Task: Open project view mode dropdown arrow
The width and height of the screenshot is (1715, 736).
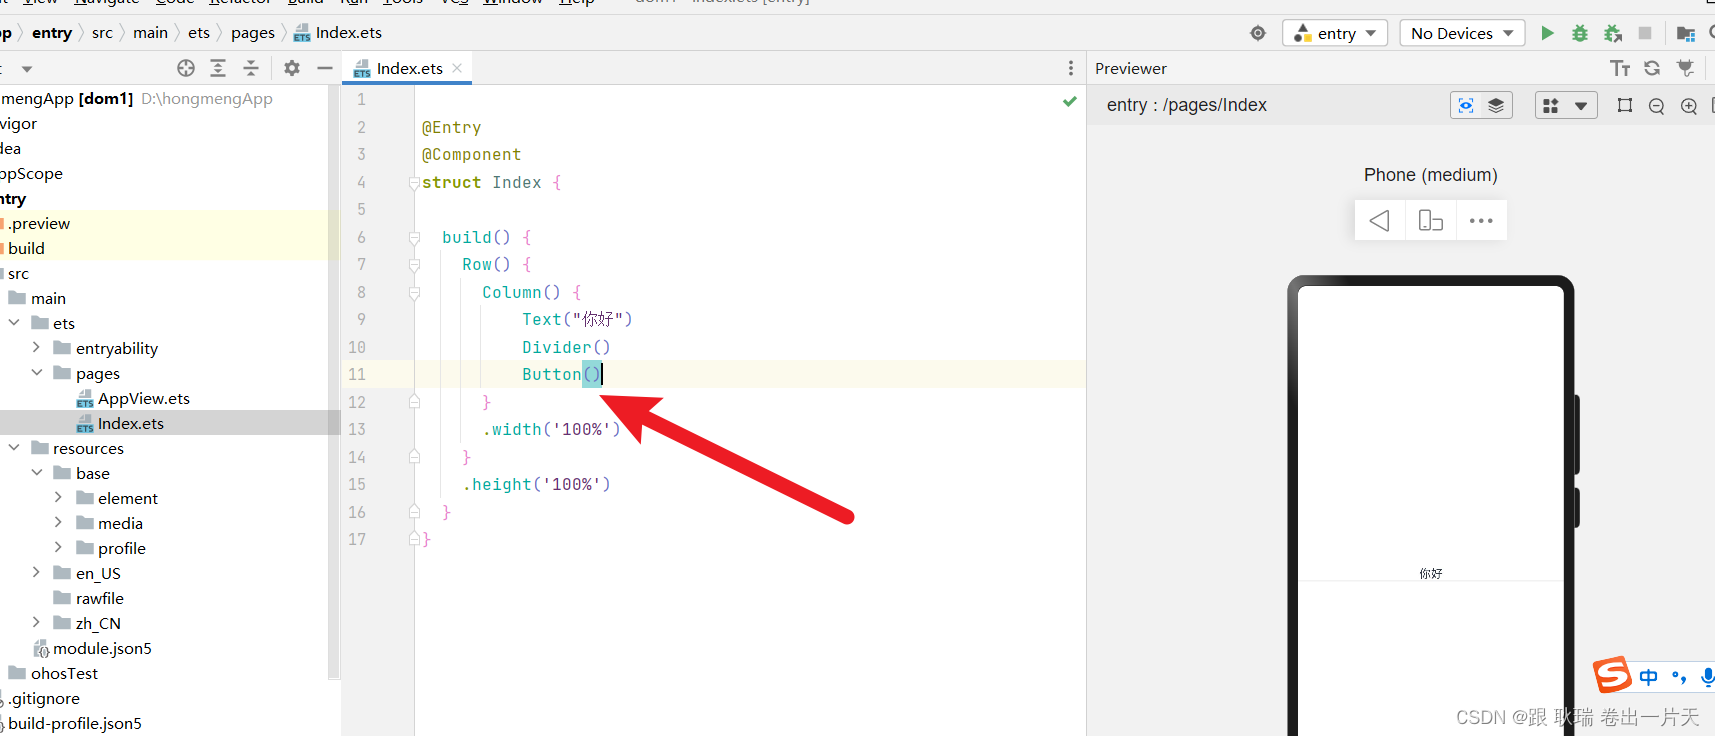Action: pos(27,69)
